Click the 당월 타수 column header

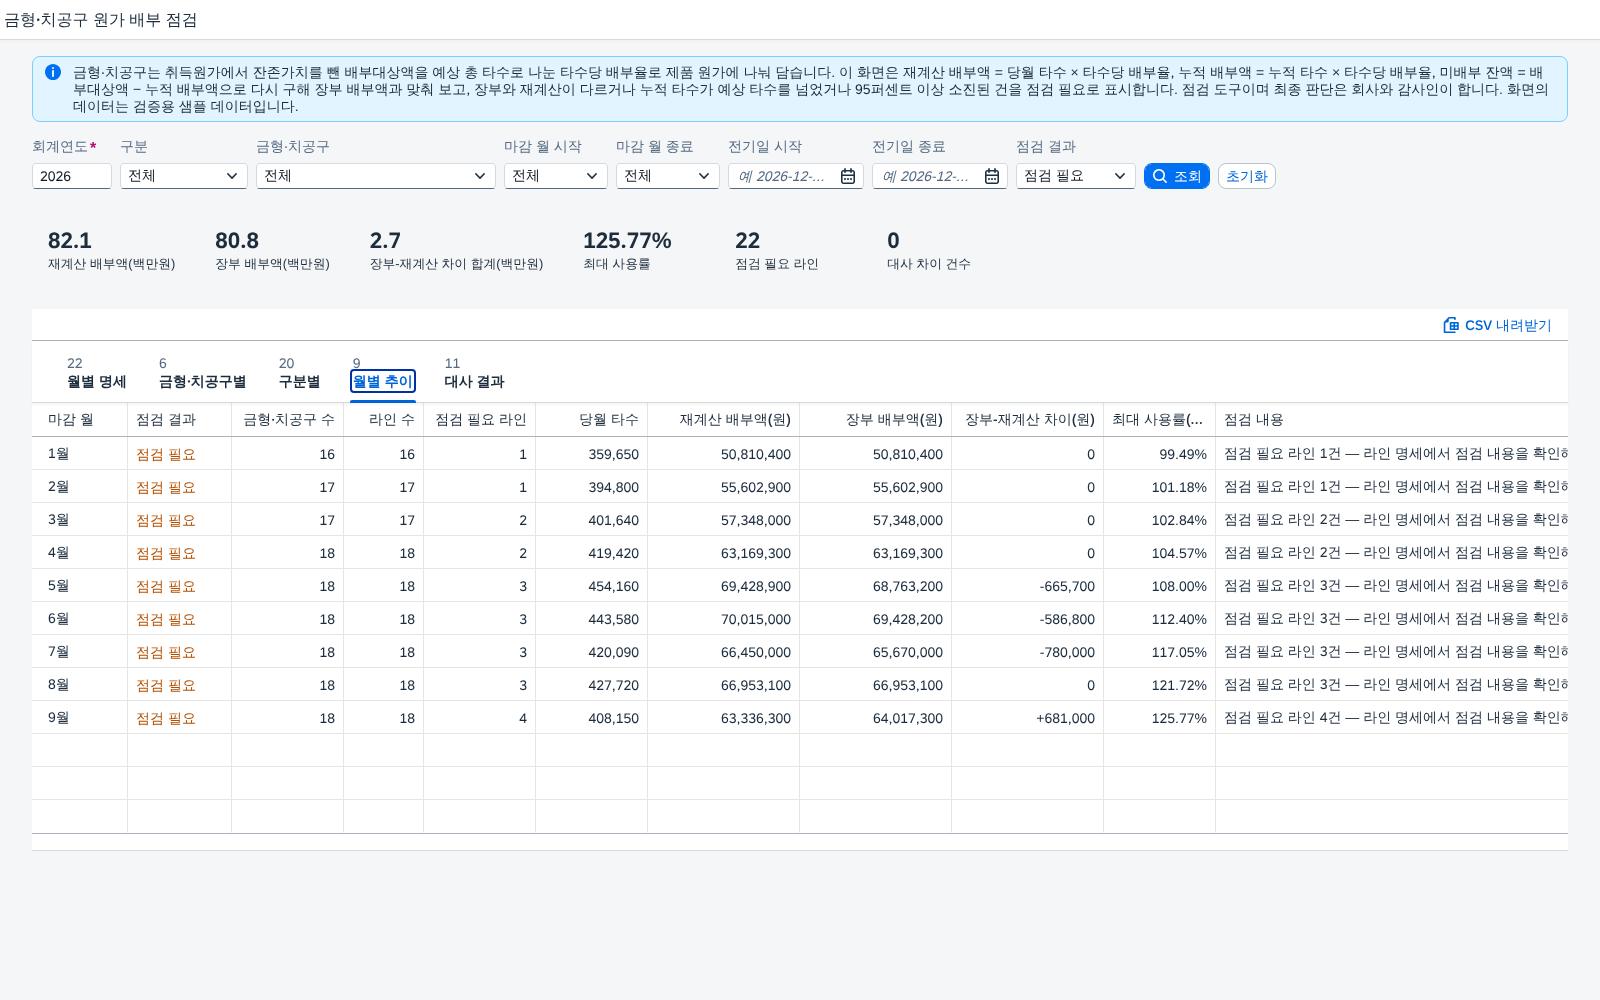[x=592, y=420]
